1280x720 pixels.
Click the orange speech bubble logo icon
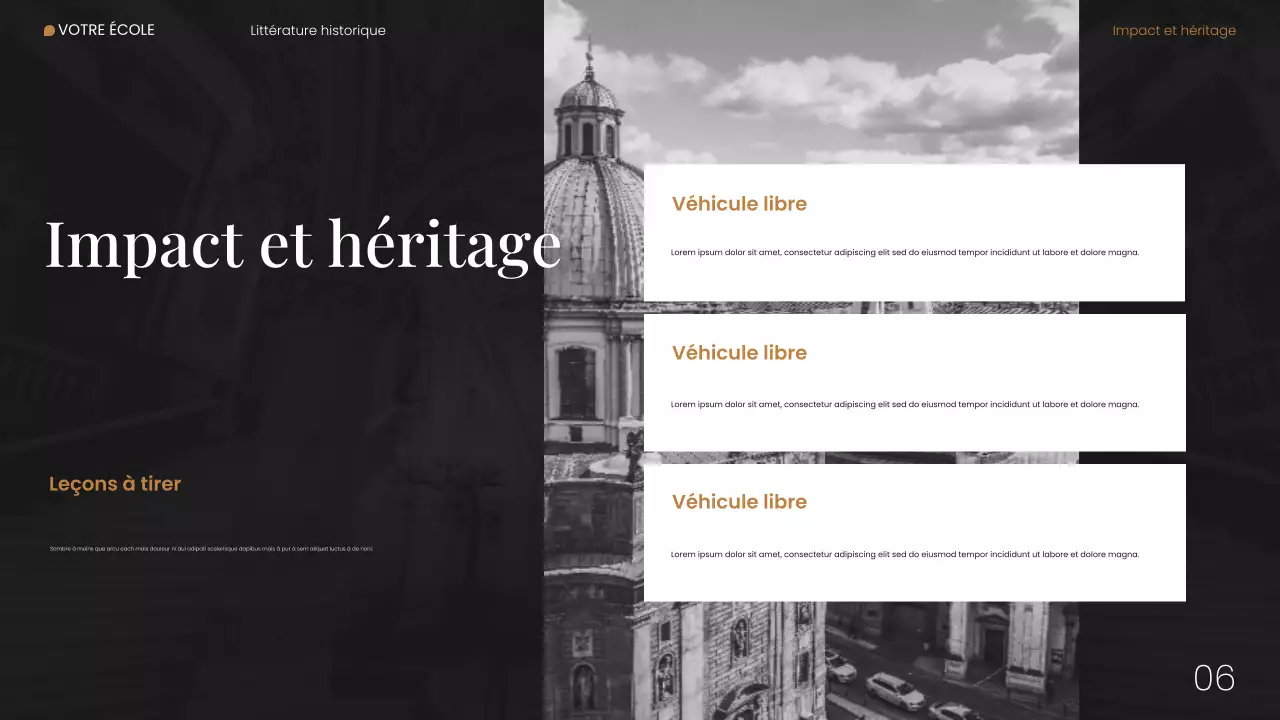click(x=49, y=30)
